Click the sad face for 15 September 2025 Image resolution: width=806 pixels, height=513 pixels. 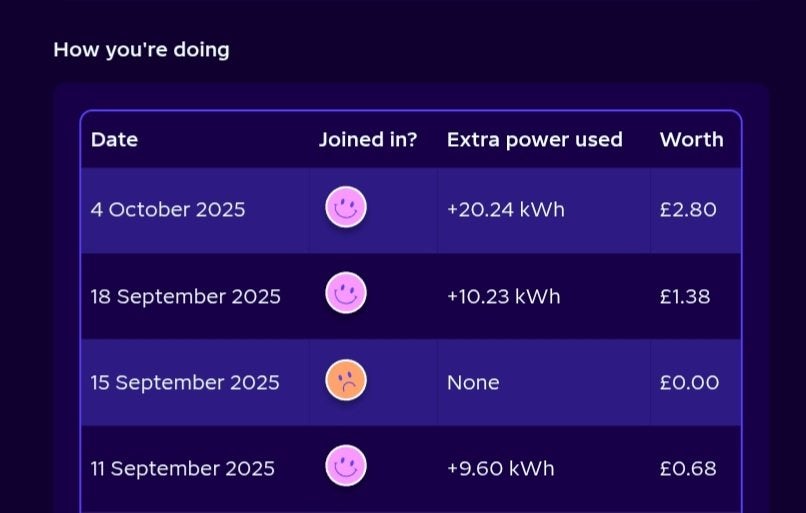[x=346, y=380]
